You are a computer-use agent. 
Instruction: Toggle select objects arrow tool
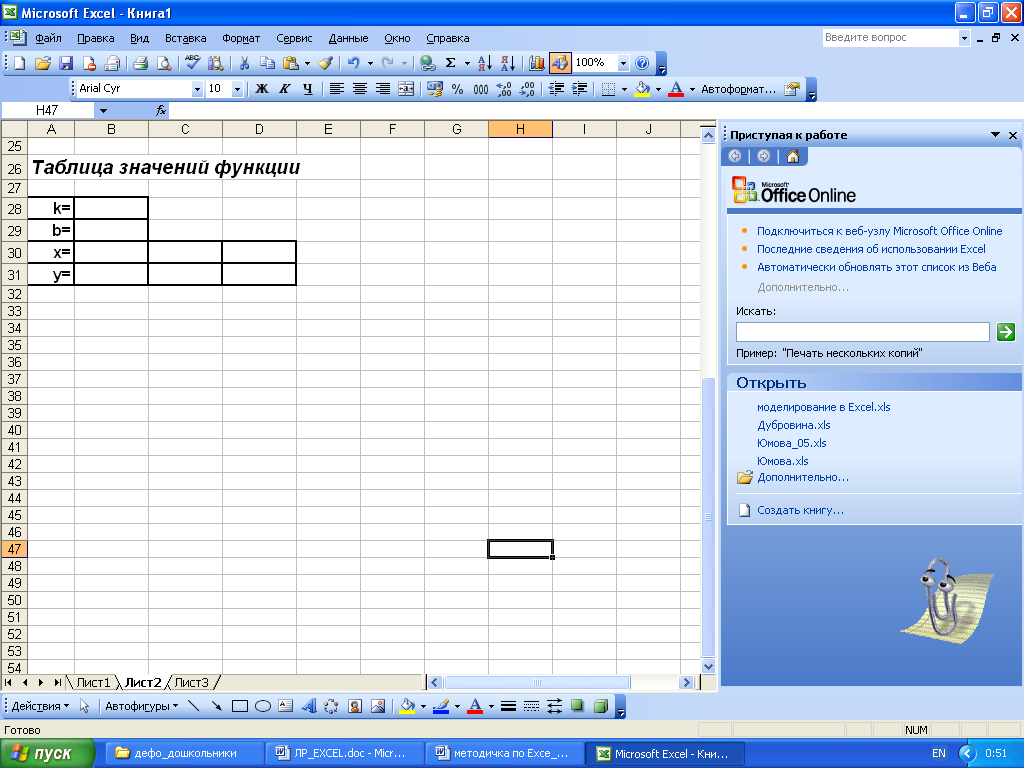(84, 706)
